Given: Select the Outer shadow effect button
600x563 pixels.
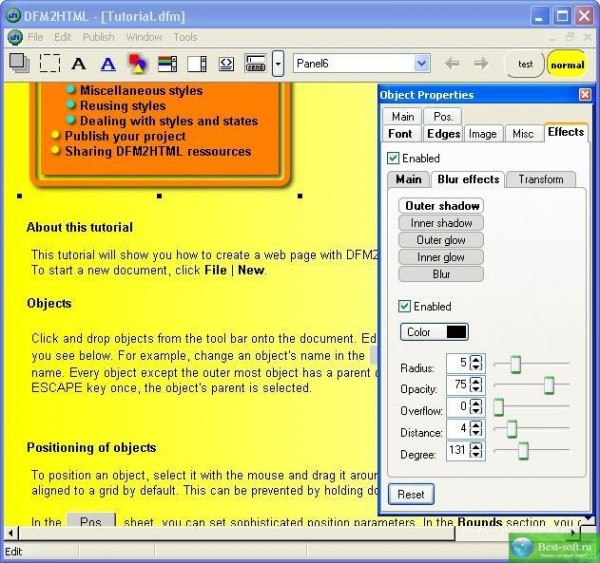Looking at the screenshot, I should (x=441, y=206).
